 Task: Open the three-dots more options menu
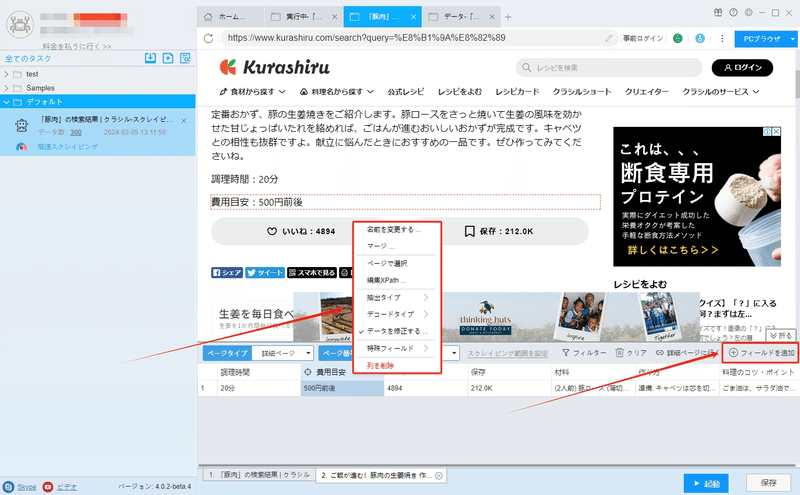click(x=722, y=38)
